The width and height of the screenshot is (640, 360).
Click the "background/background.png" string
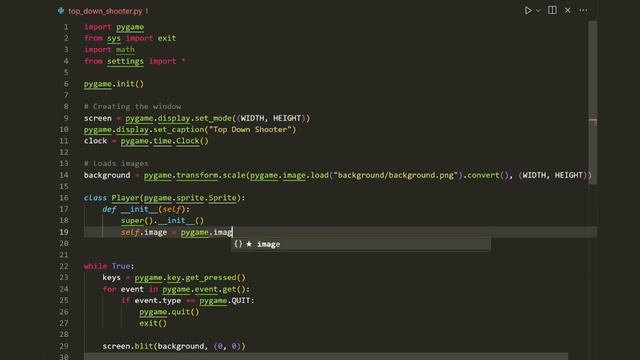(396, 175)
